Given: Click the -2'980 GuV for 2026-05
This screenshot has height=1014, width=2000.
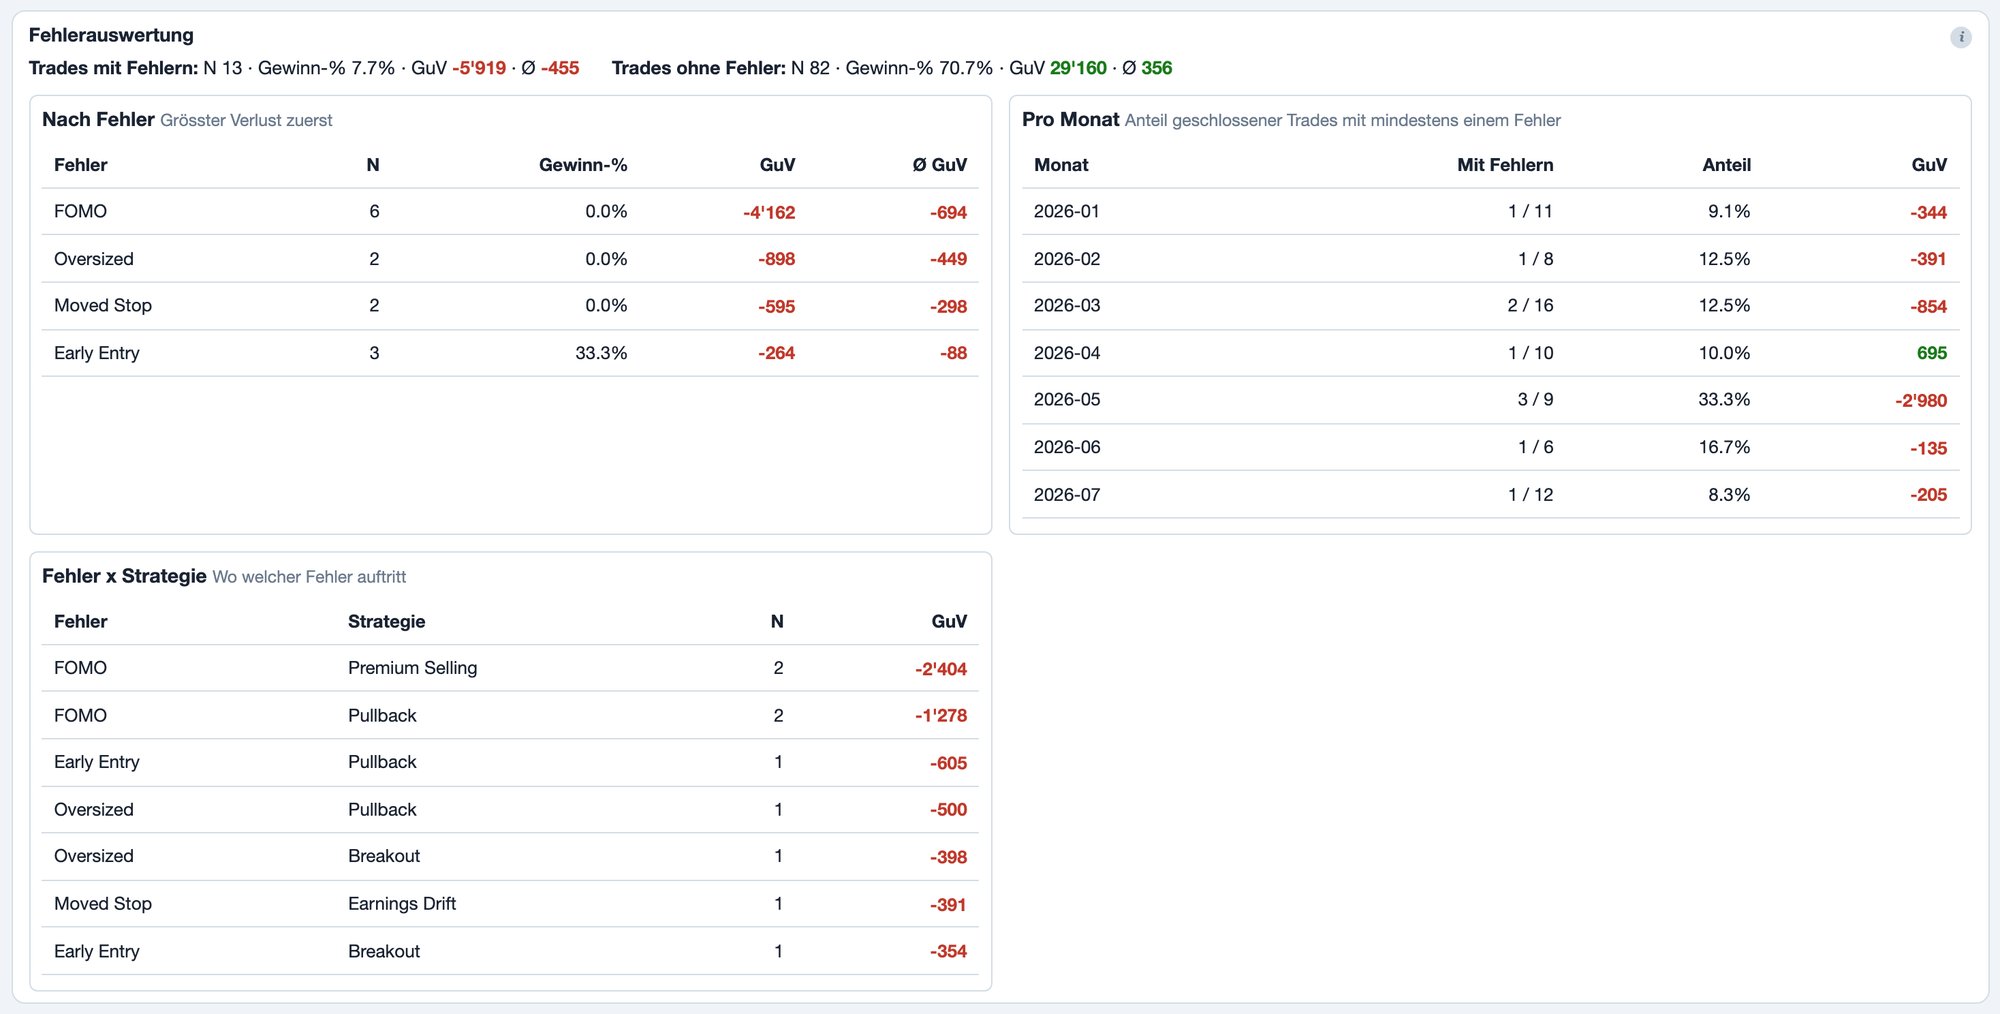Looking at the screenshot, I should click(x=1921, y=400).
